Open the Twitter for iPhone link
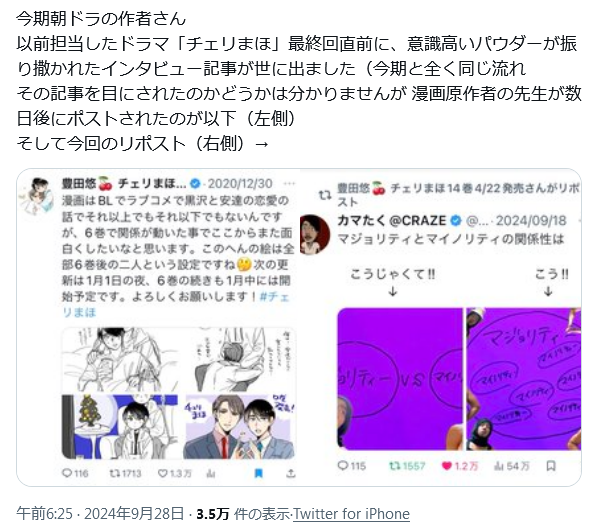This screenshot has height=532, width=598. [x=351, y=514]
